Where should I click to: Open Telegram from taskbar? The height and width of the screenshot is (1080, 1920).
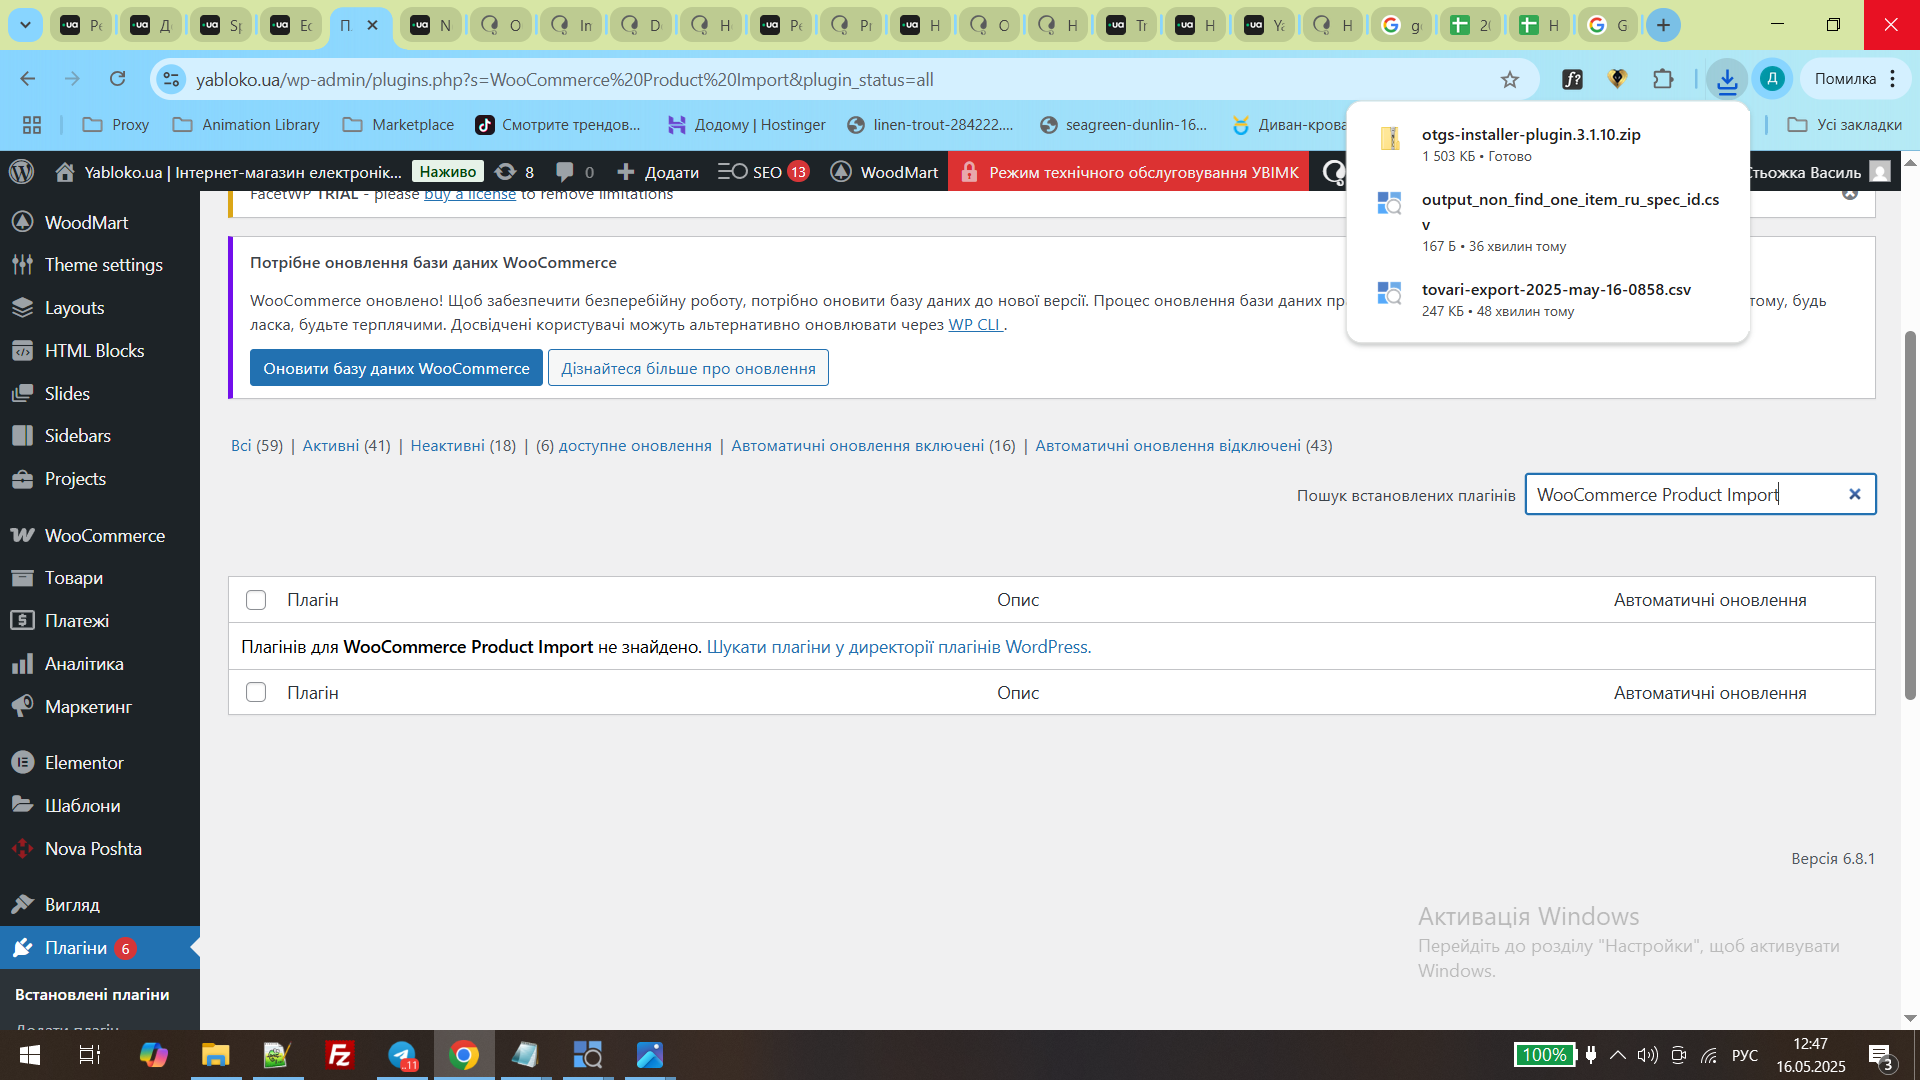point(402,1055)
